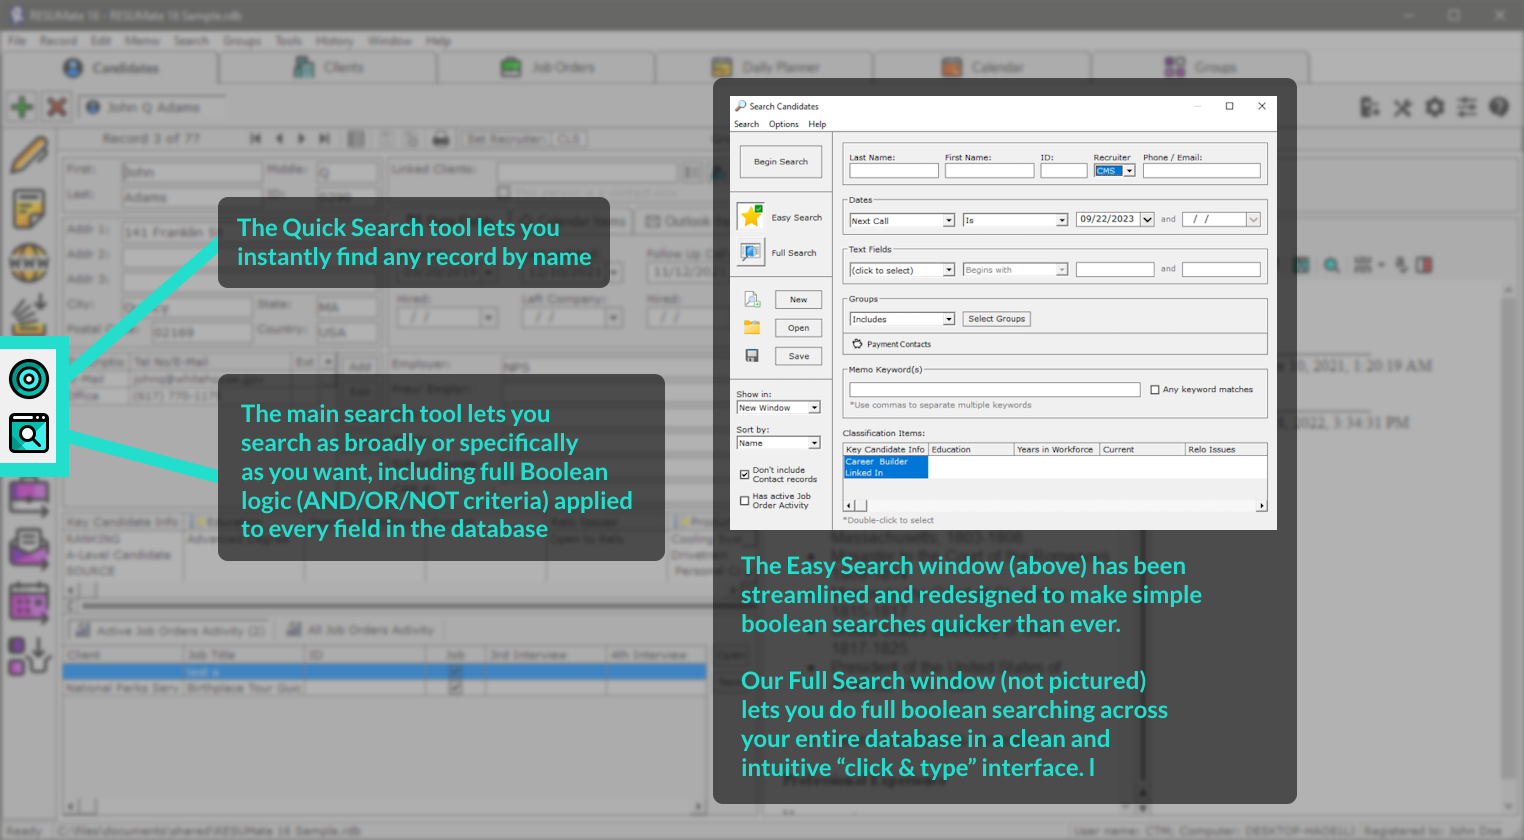
Task: Switch to the Groups tab
Action: [x=1201, y=68]
